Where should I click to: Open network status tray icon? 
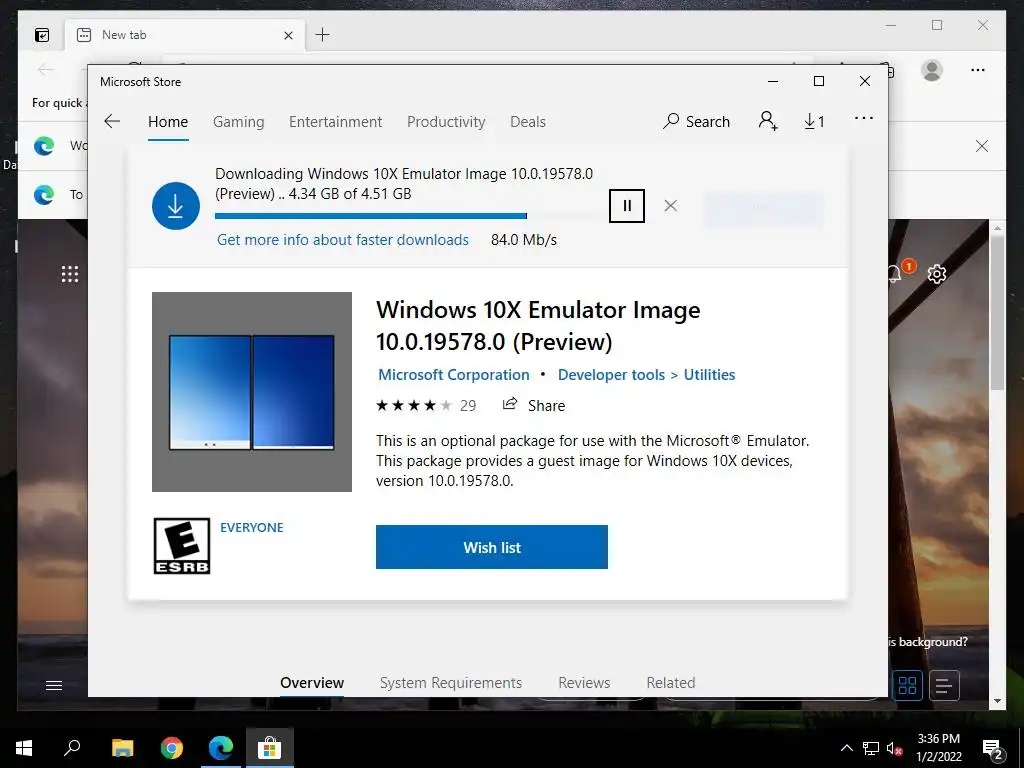[x=871, y=748]
